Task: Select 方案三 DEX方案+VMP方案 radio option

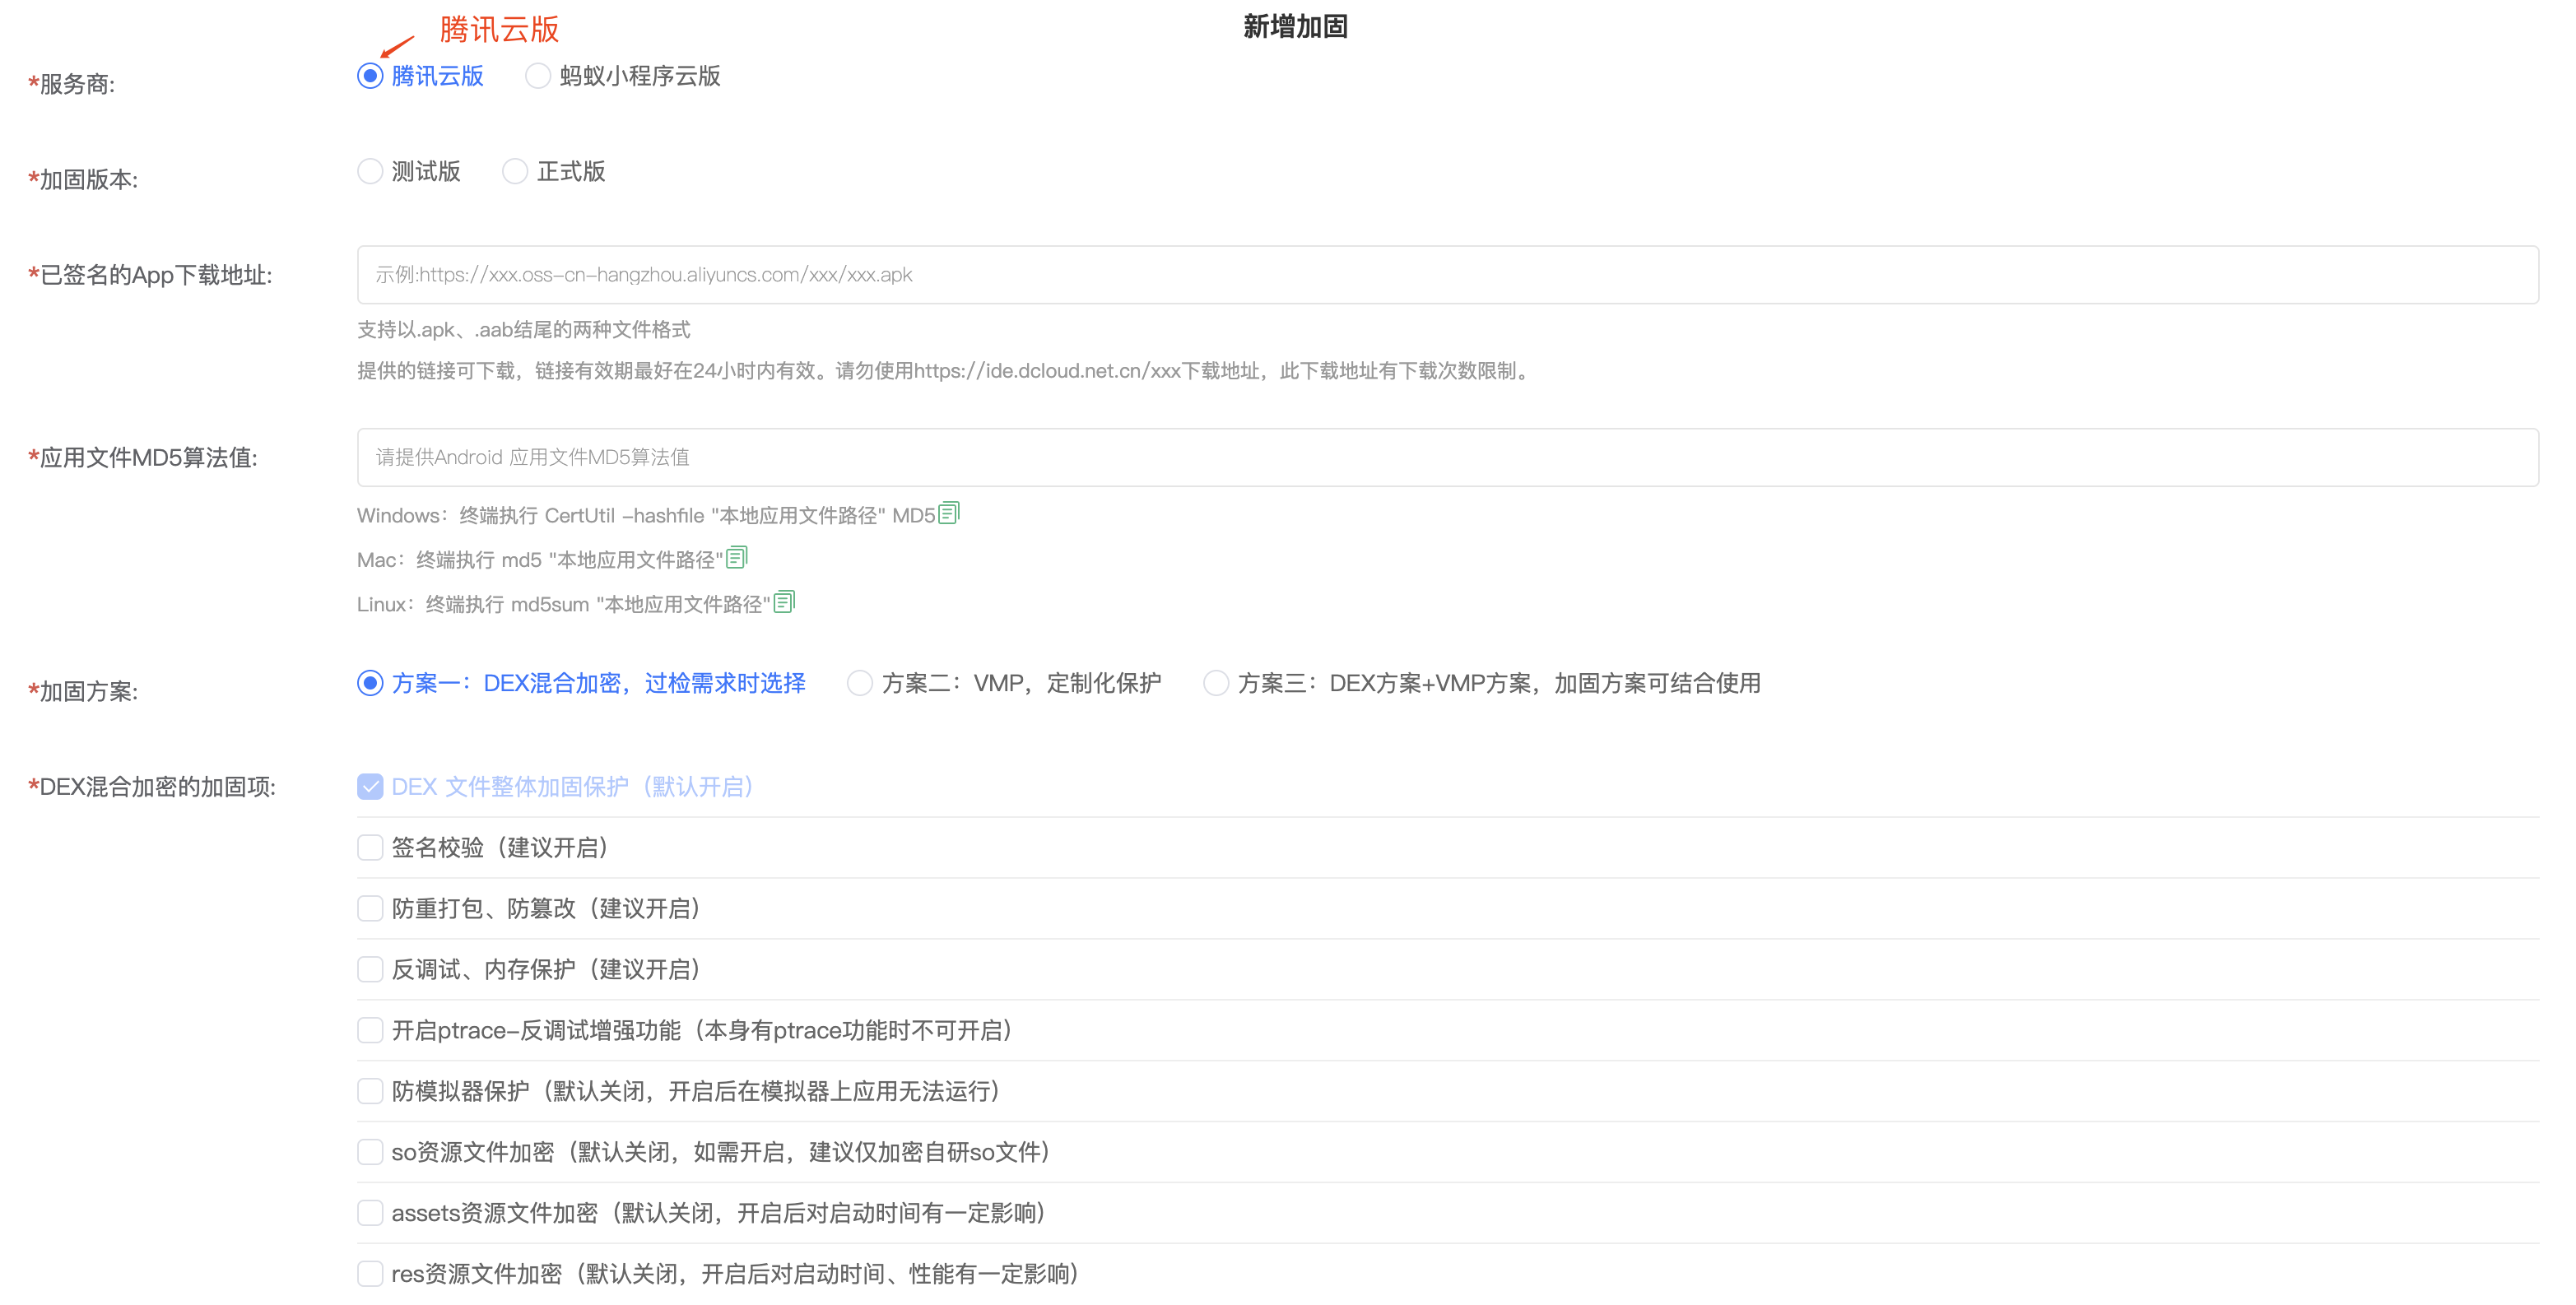Action: pos(1216,683)
